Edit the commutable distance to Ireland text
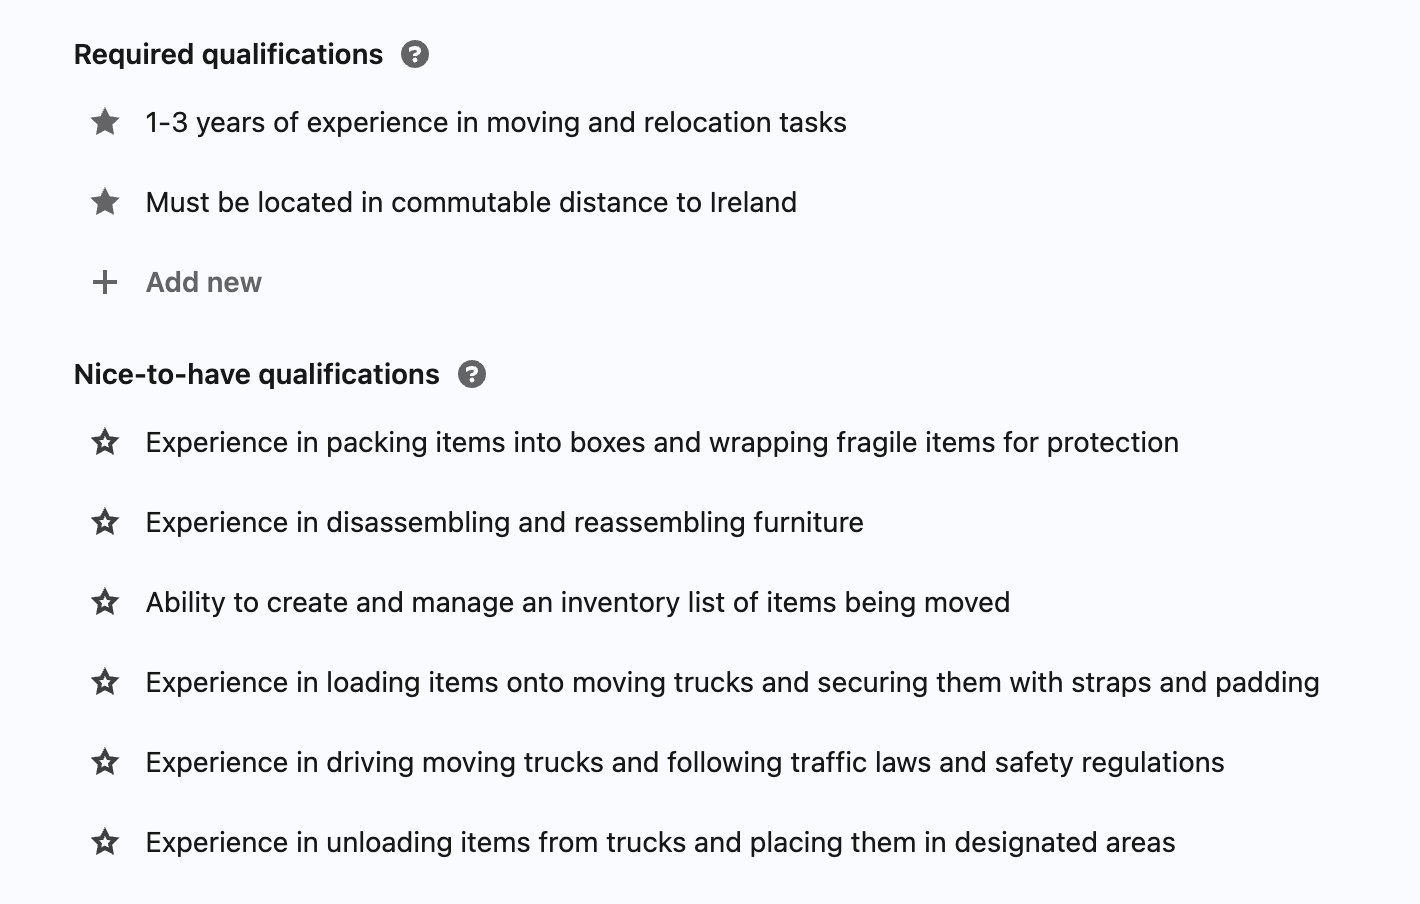The image size is (1420, 904). 471,202
